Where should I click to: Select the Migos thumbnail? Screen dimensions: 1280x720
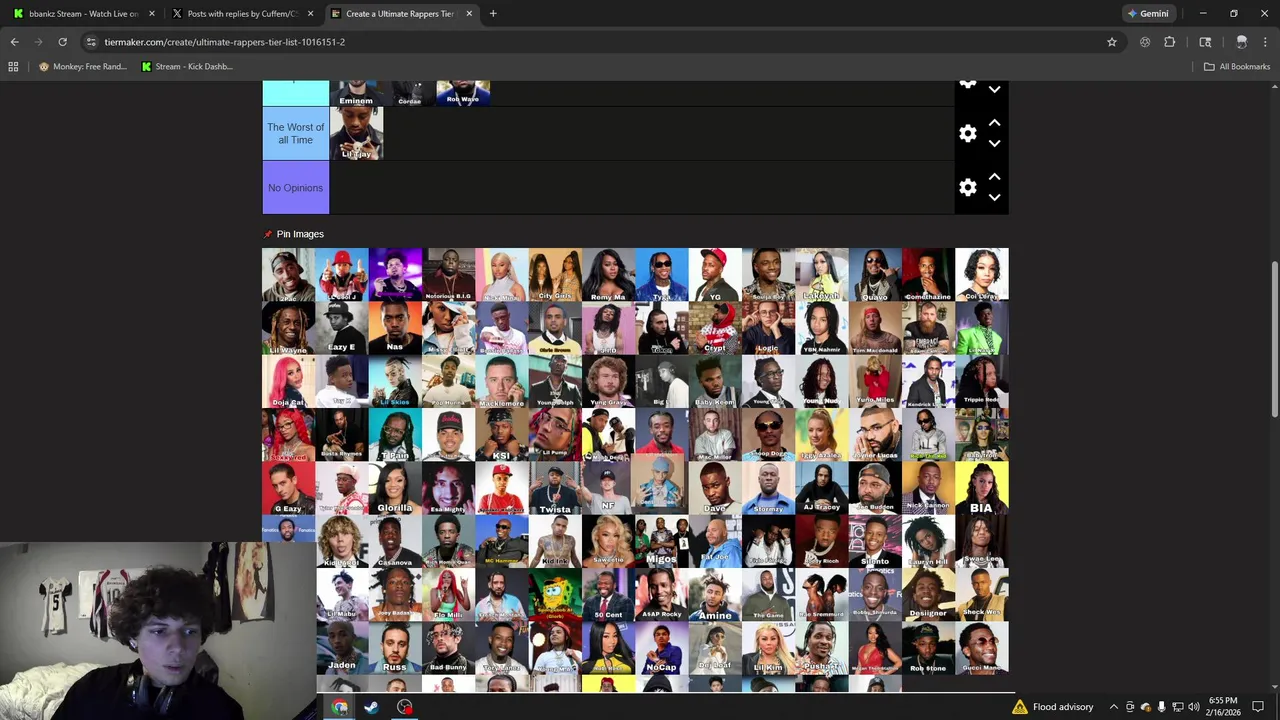pos(662,541)
